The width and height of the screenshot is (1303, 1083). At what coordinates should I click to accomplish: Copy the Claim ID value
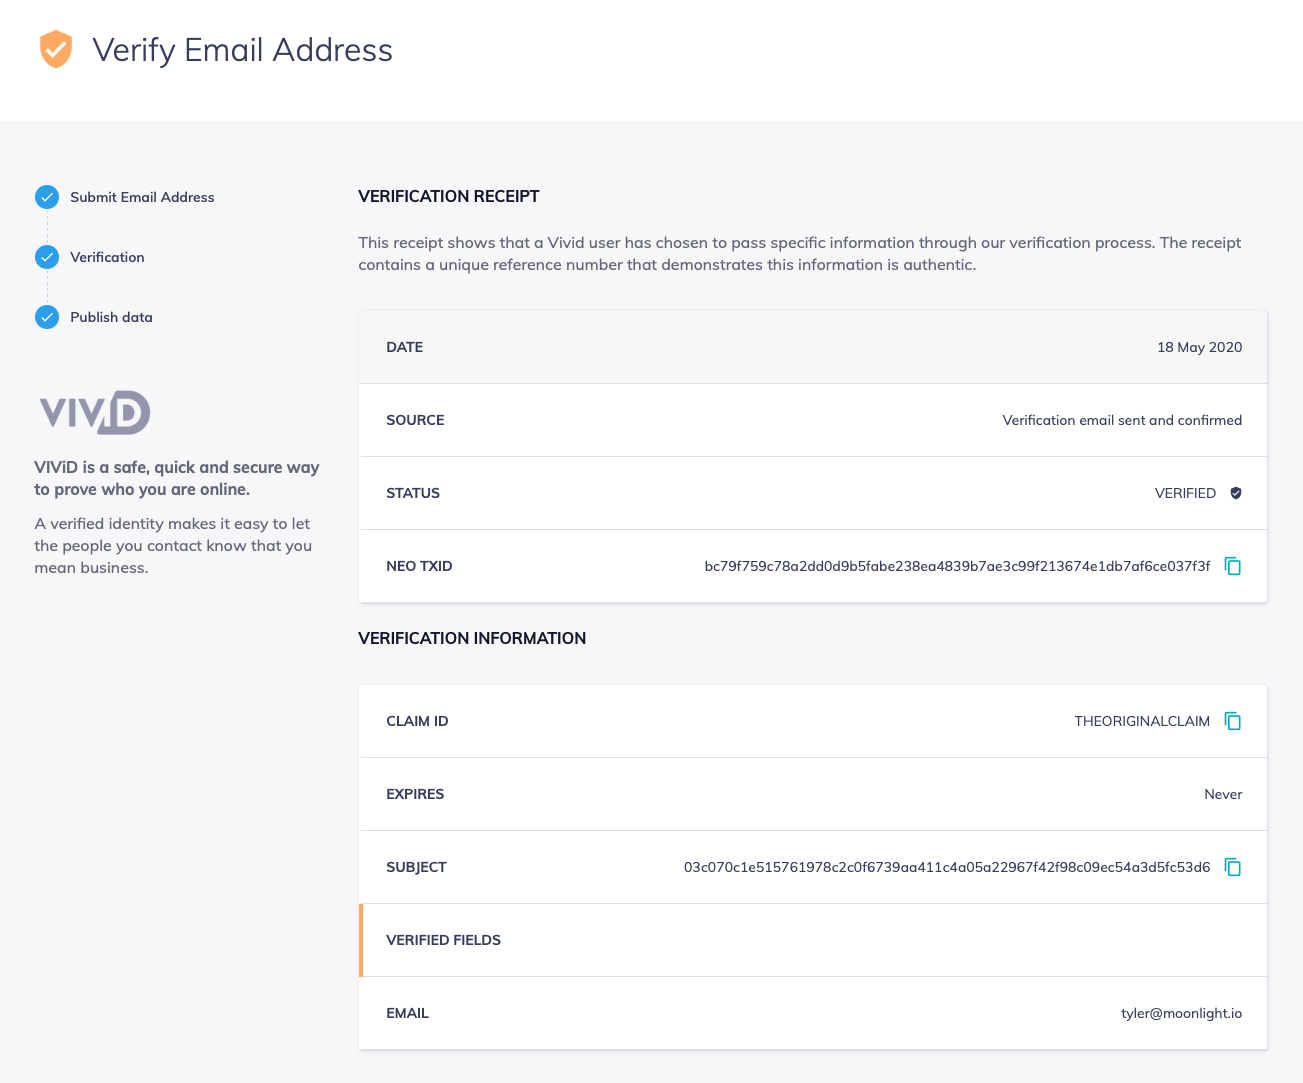(x=1233, y=721)
